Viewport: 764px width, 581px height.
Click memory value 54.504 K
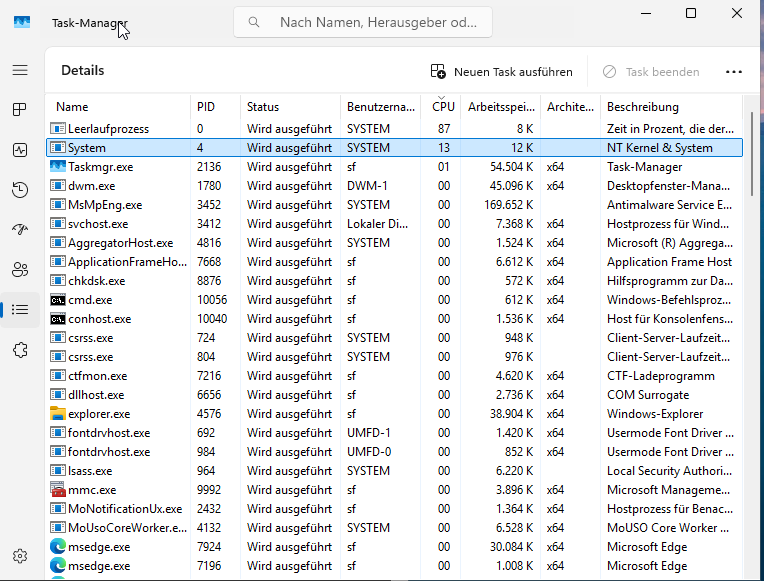coord(512,167)
